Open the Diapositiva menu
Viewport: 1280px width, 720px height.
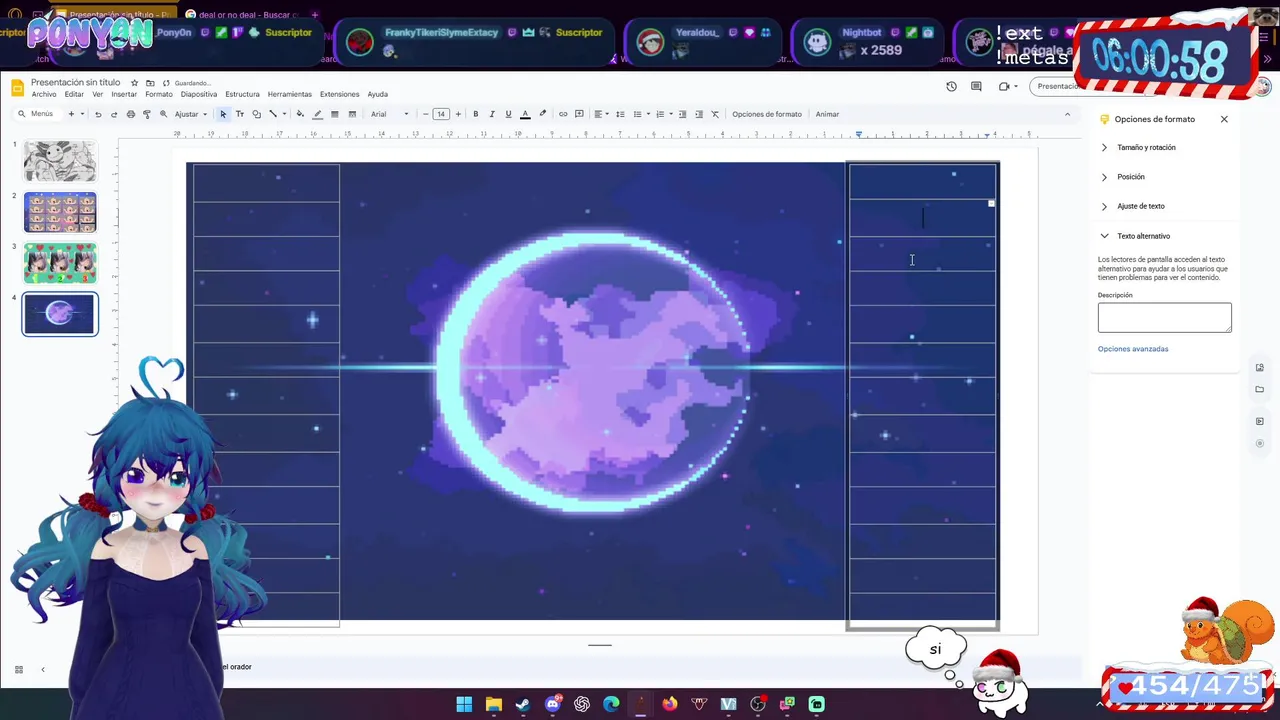tap(199, 95)
